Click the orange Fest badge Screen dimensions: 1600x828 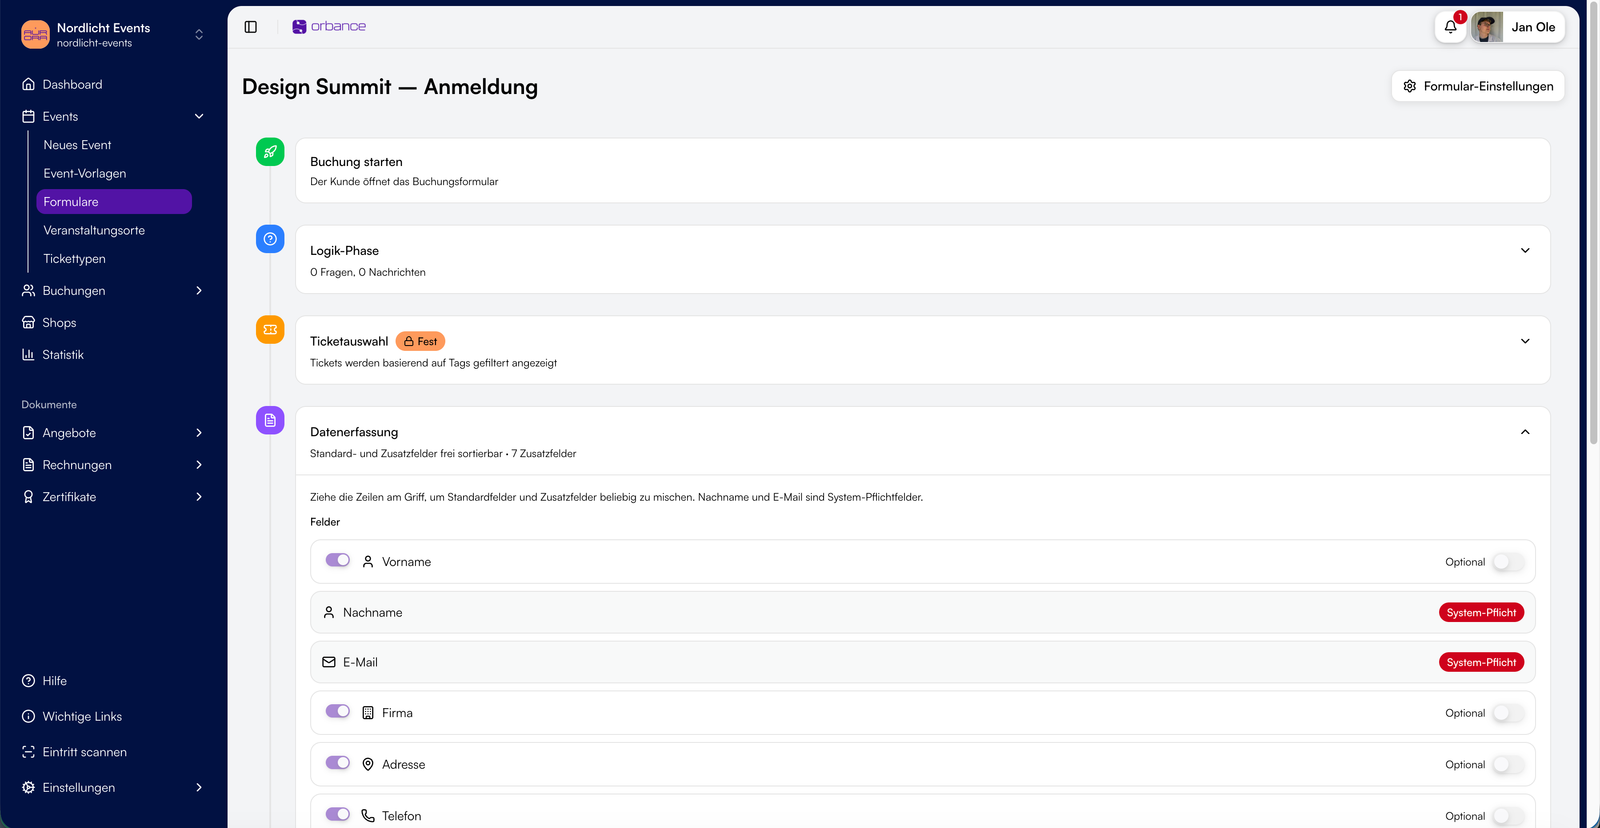click(420, 341)
